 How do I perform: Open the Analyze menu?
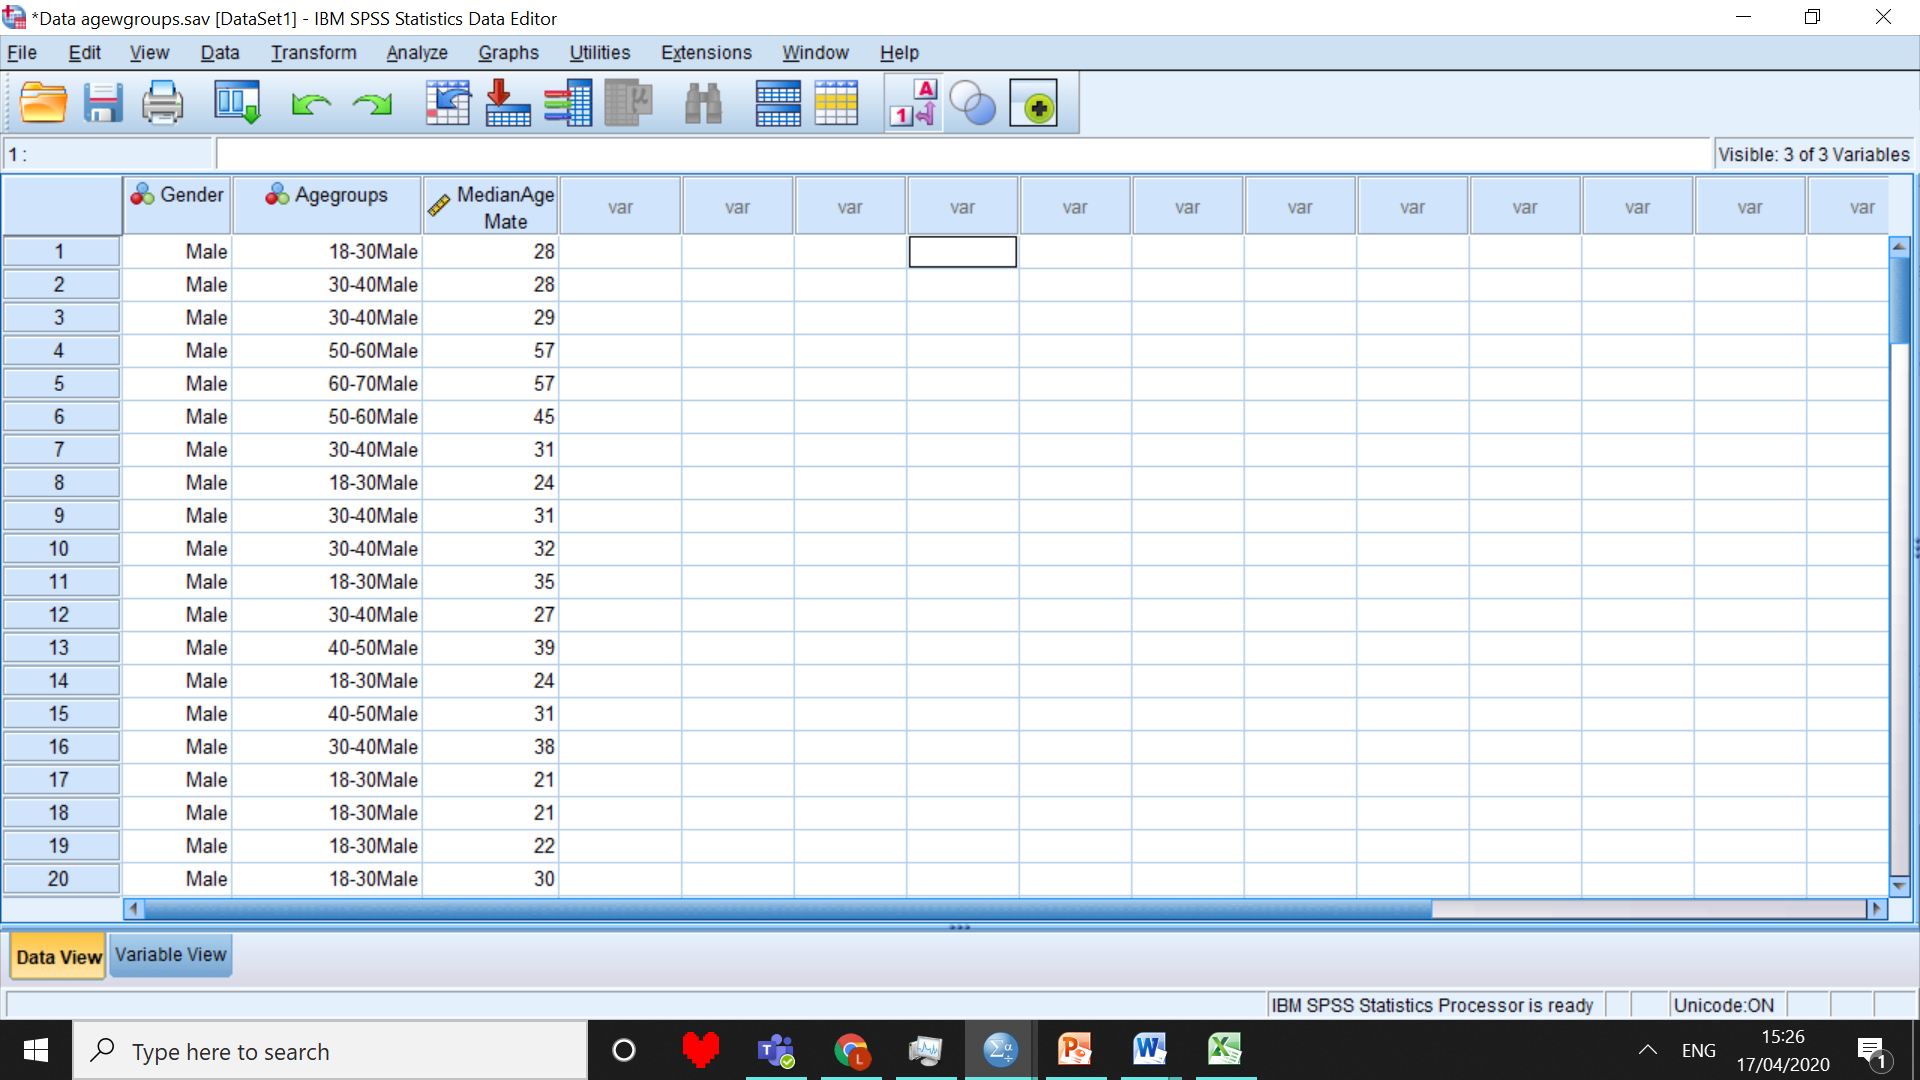[416, 53]
